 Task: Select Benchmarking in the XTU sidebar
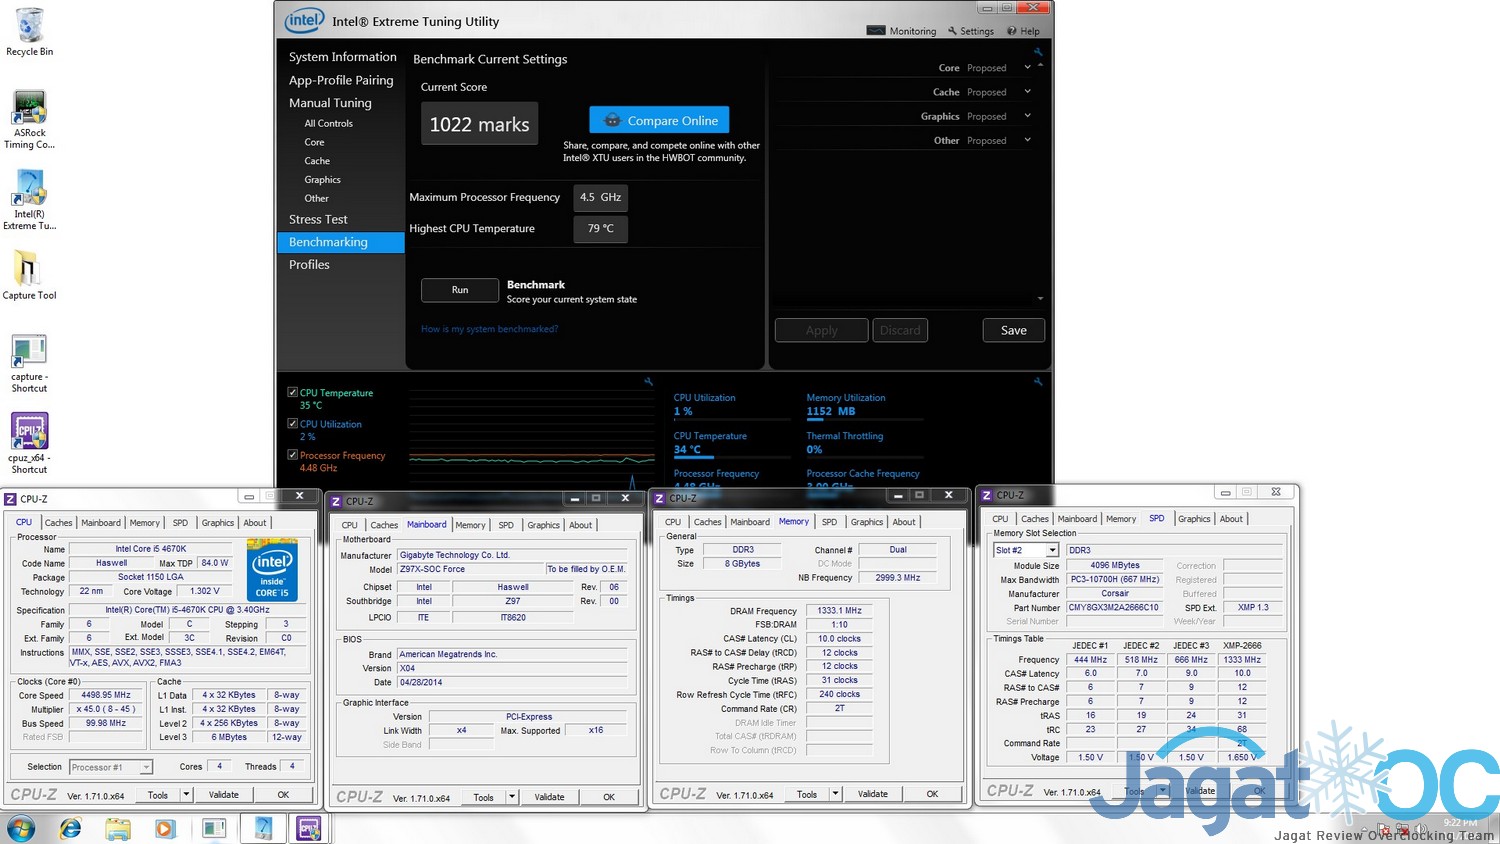point(341,242)
